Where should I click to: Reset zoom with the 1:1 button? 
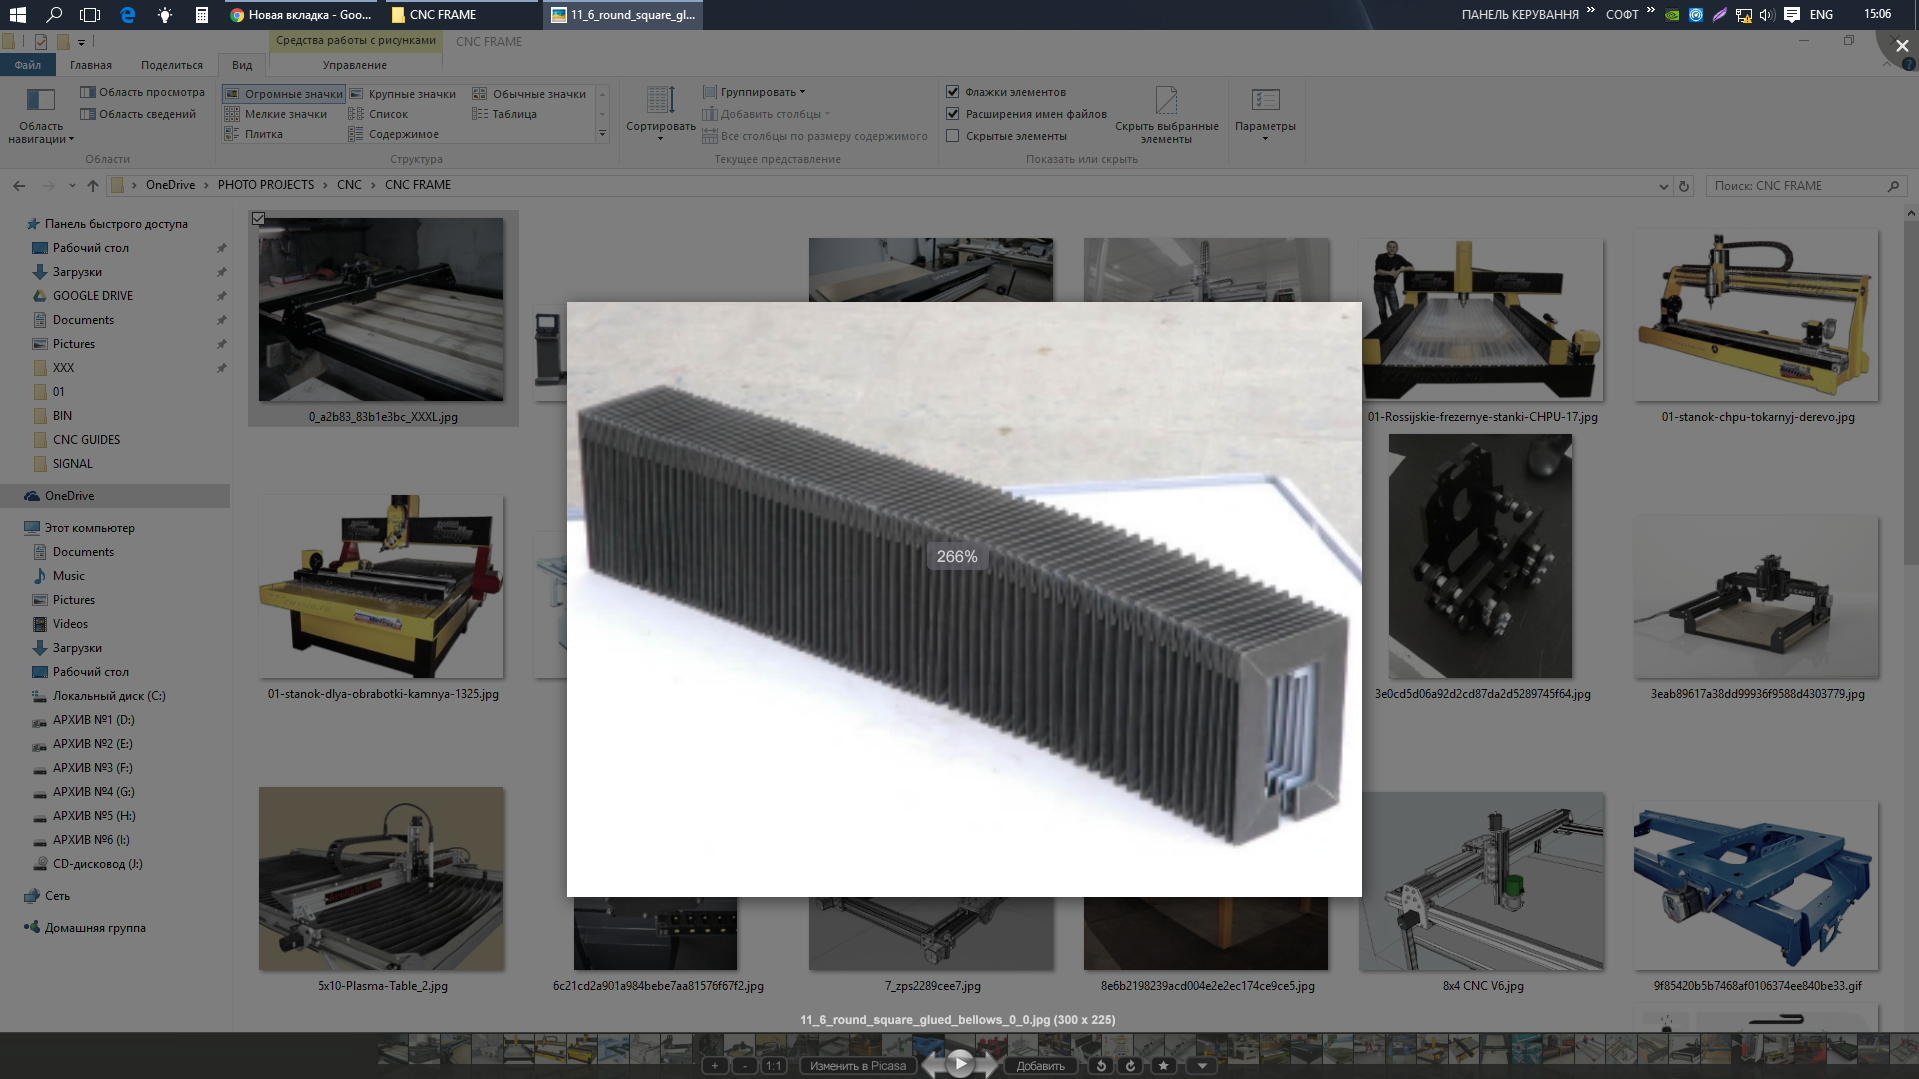pos(774,1066)
